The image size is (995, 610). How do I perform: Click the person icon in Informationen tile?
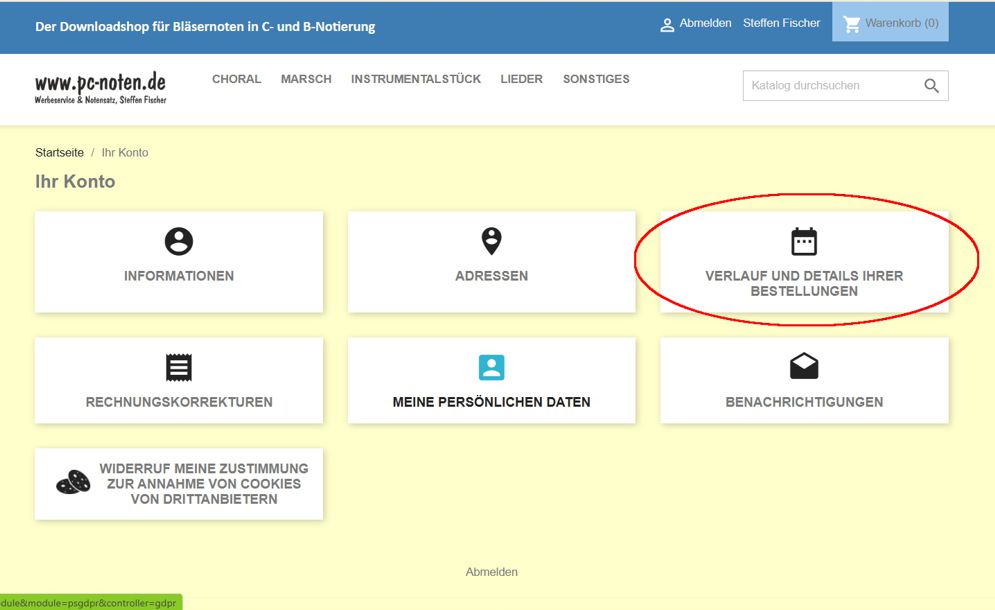(x=178, y=241)
